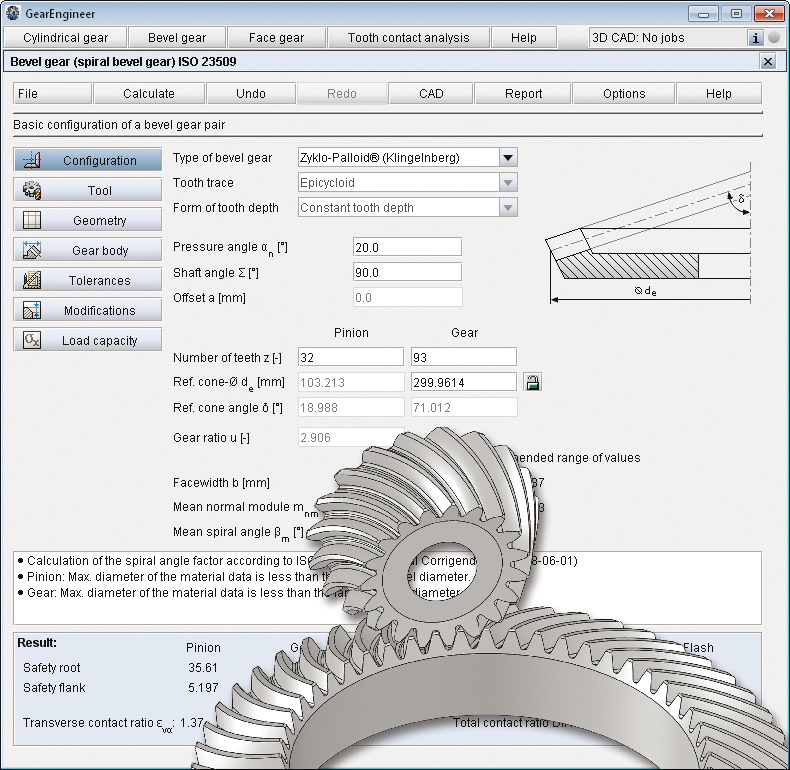Click the Tool gear cutter icon
Screen dimensions: 790x770
click(x=32, y=190)
